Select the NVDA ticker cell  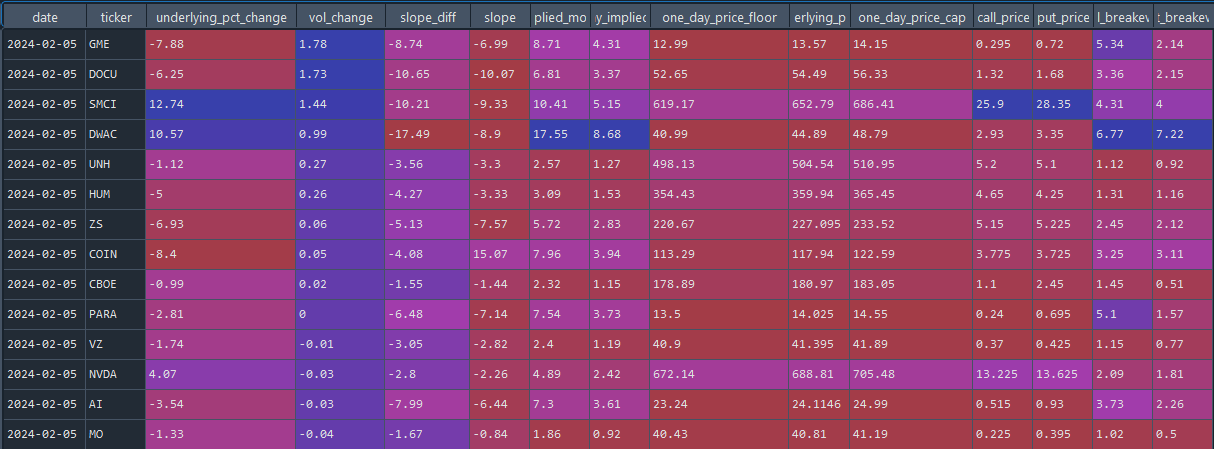click(x=116, y=375)
